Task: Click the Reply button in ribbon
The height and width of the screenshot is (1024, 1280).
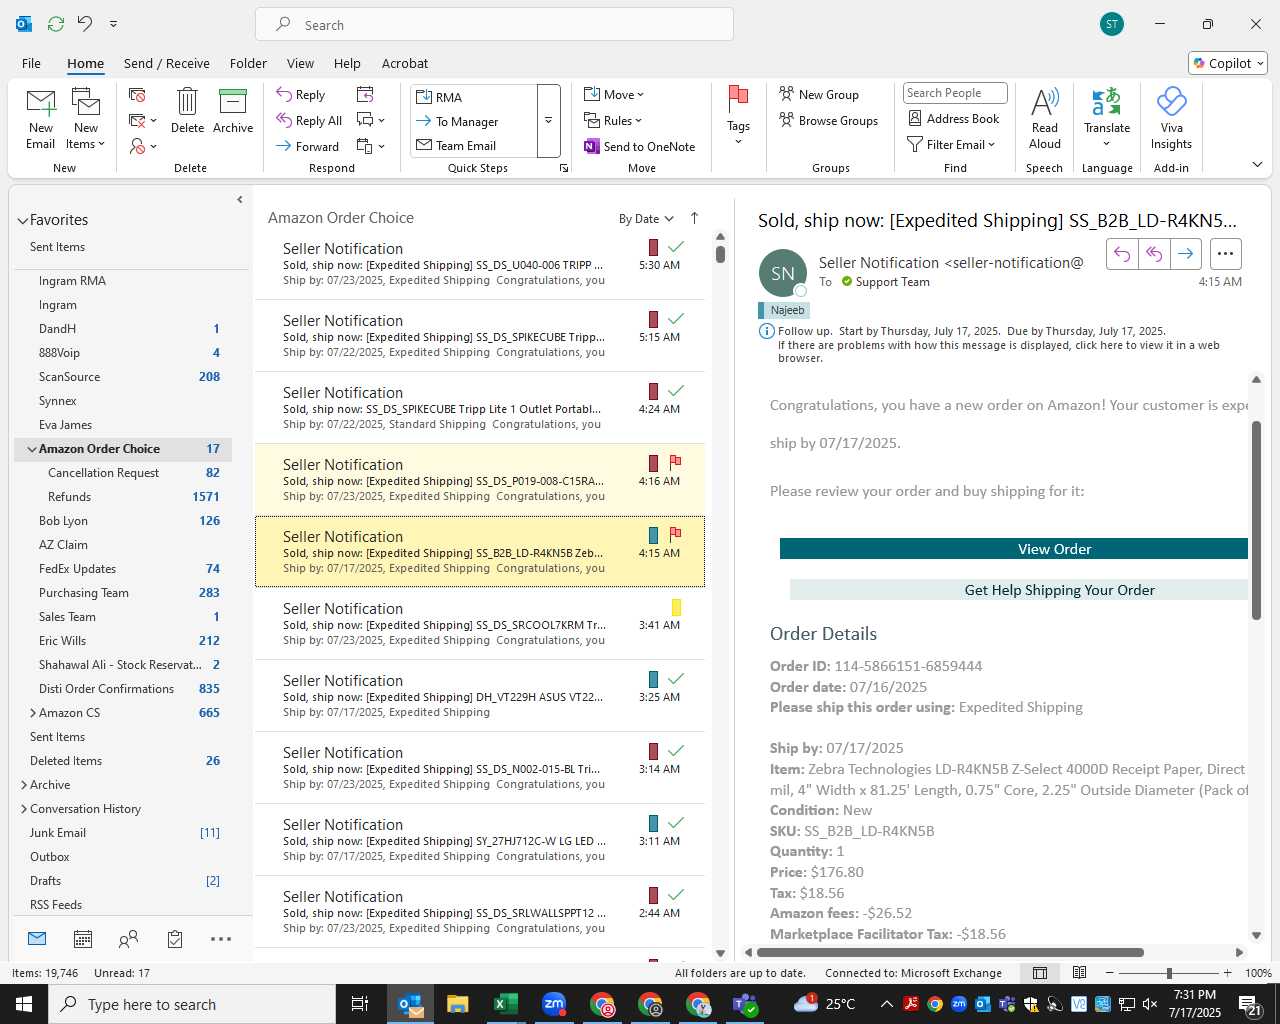Action: [301, 95]
